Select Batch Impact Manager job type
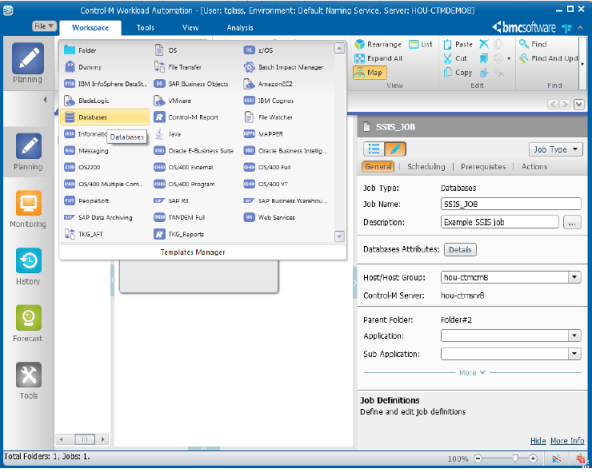Viewport: 592px width, 472px height. tap(284, 67)
